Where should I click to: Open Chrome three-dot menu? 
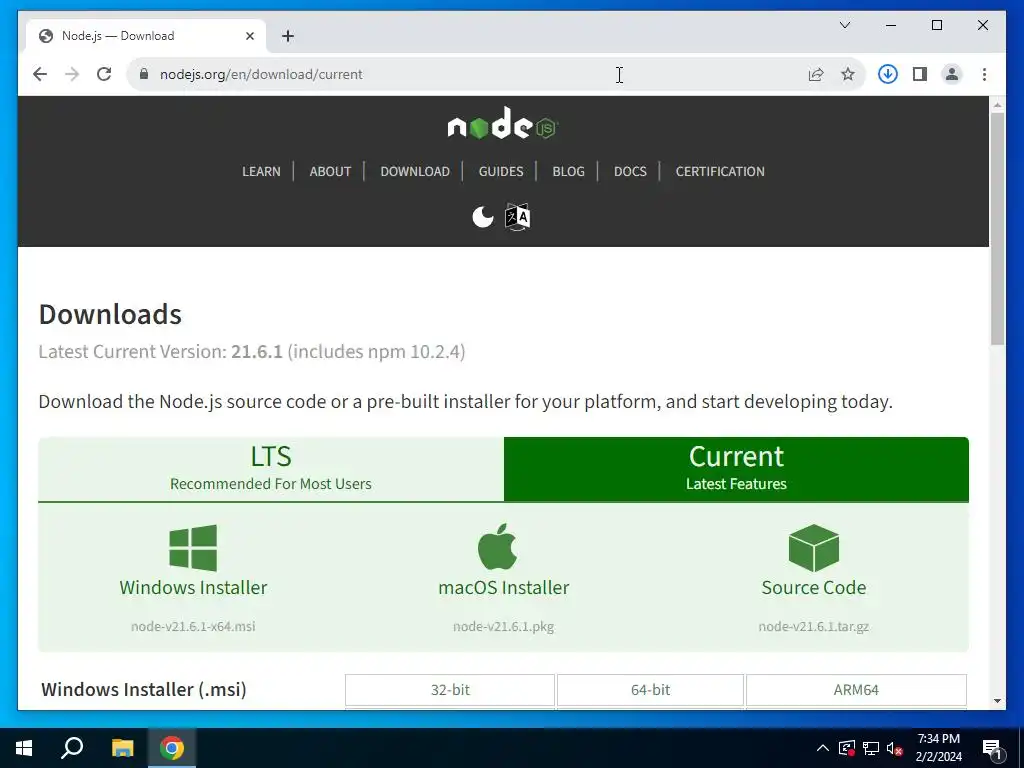coord(984,74)
